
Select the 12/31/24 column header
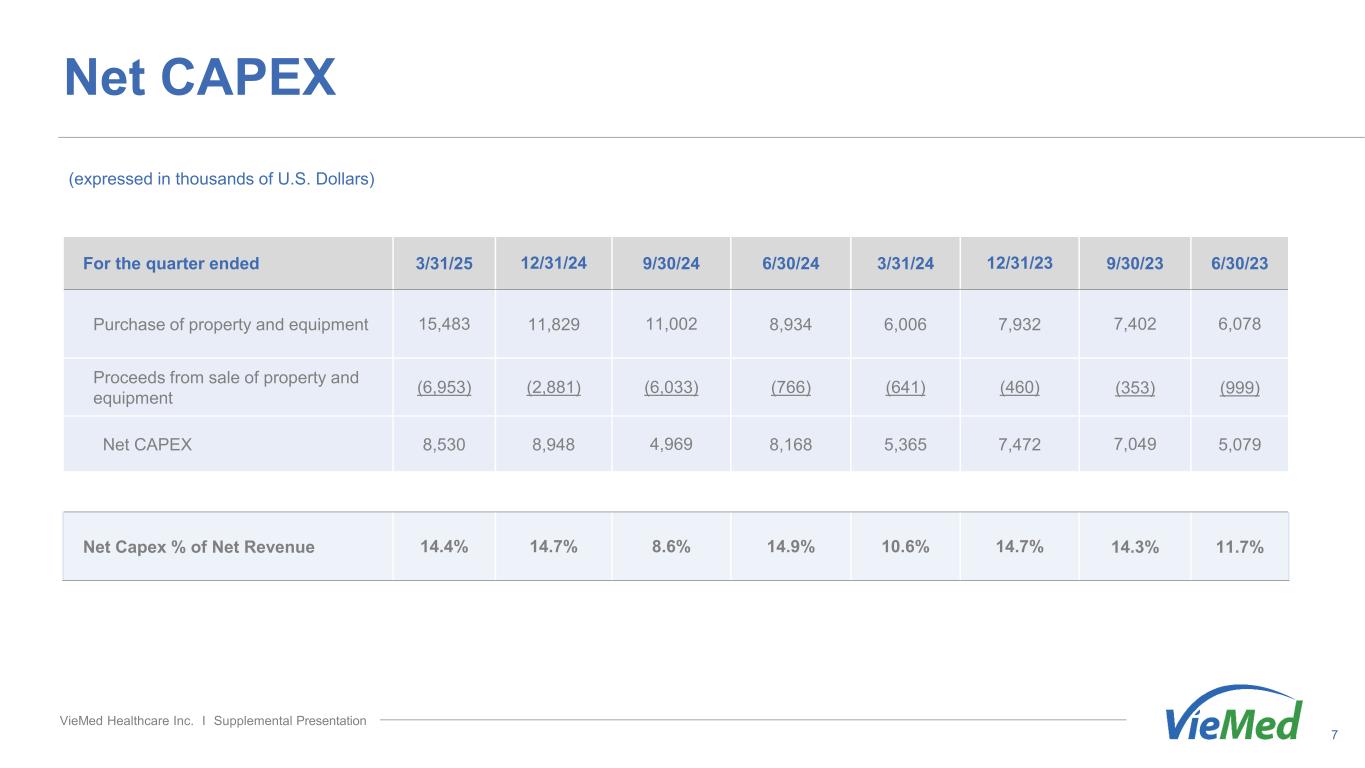point(553,263)
